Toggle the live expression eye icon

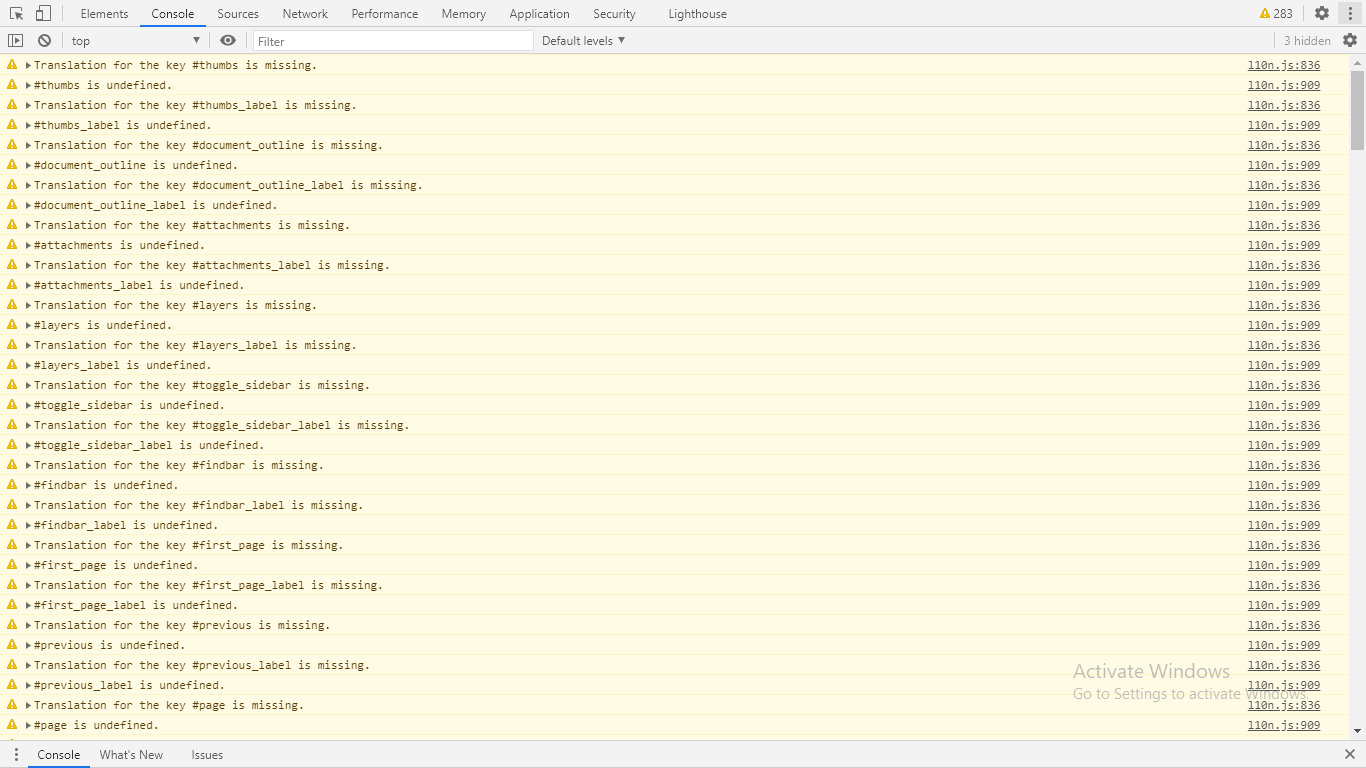click(x=228, y=40)
